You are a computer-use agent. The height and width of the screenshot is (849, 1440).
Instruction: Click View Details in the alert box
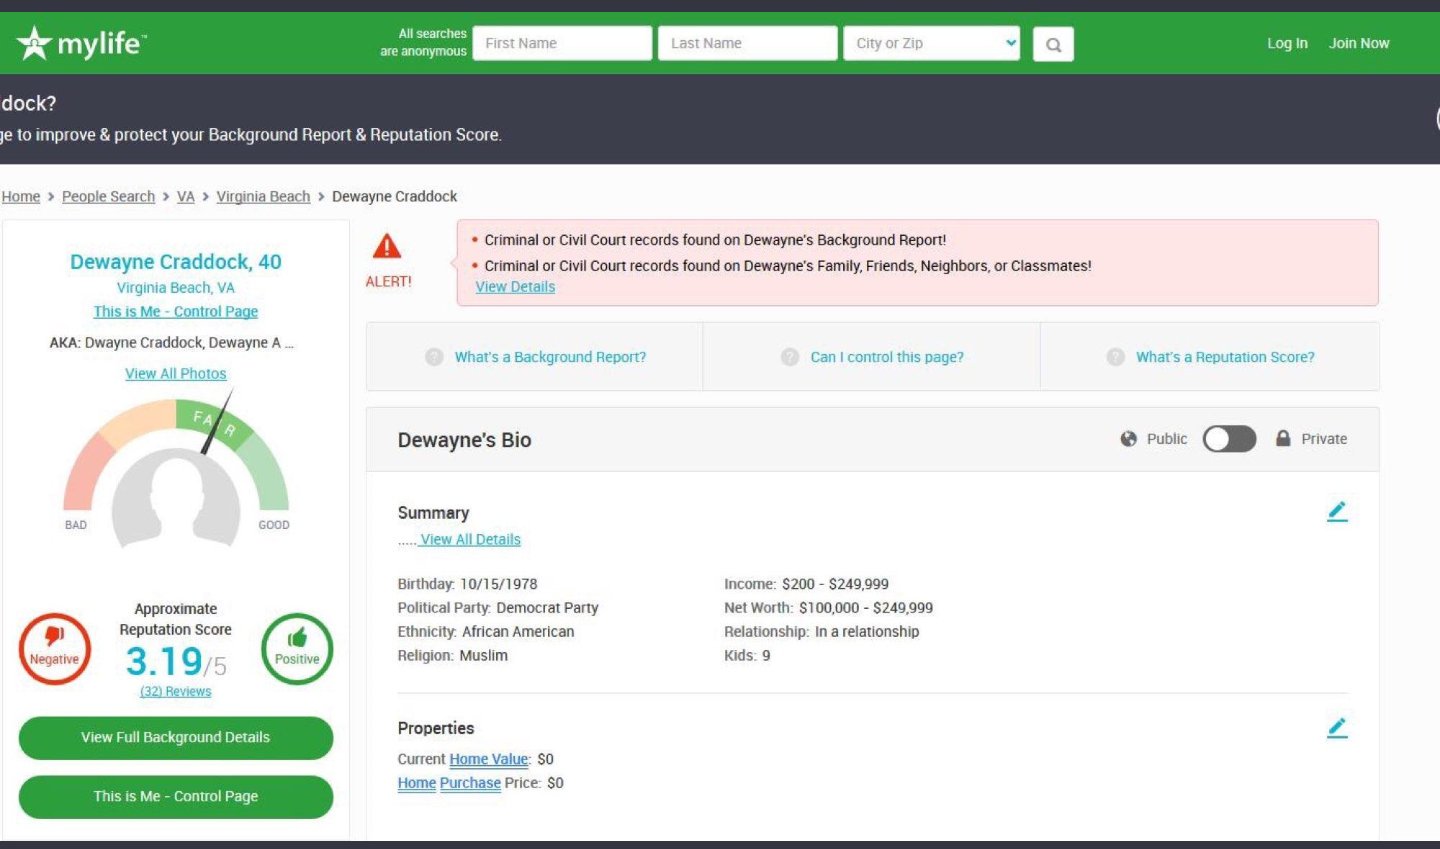[515, 287]
